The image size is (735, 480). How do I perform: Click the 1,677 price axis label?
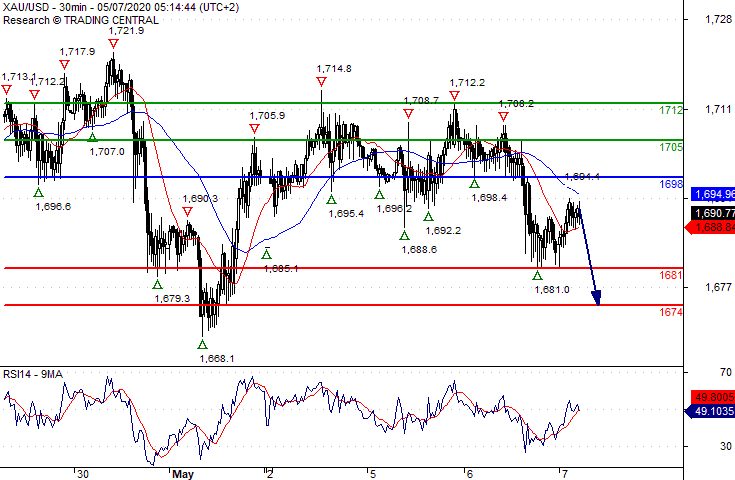tap(718, 287)
